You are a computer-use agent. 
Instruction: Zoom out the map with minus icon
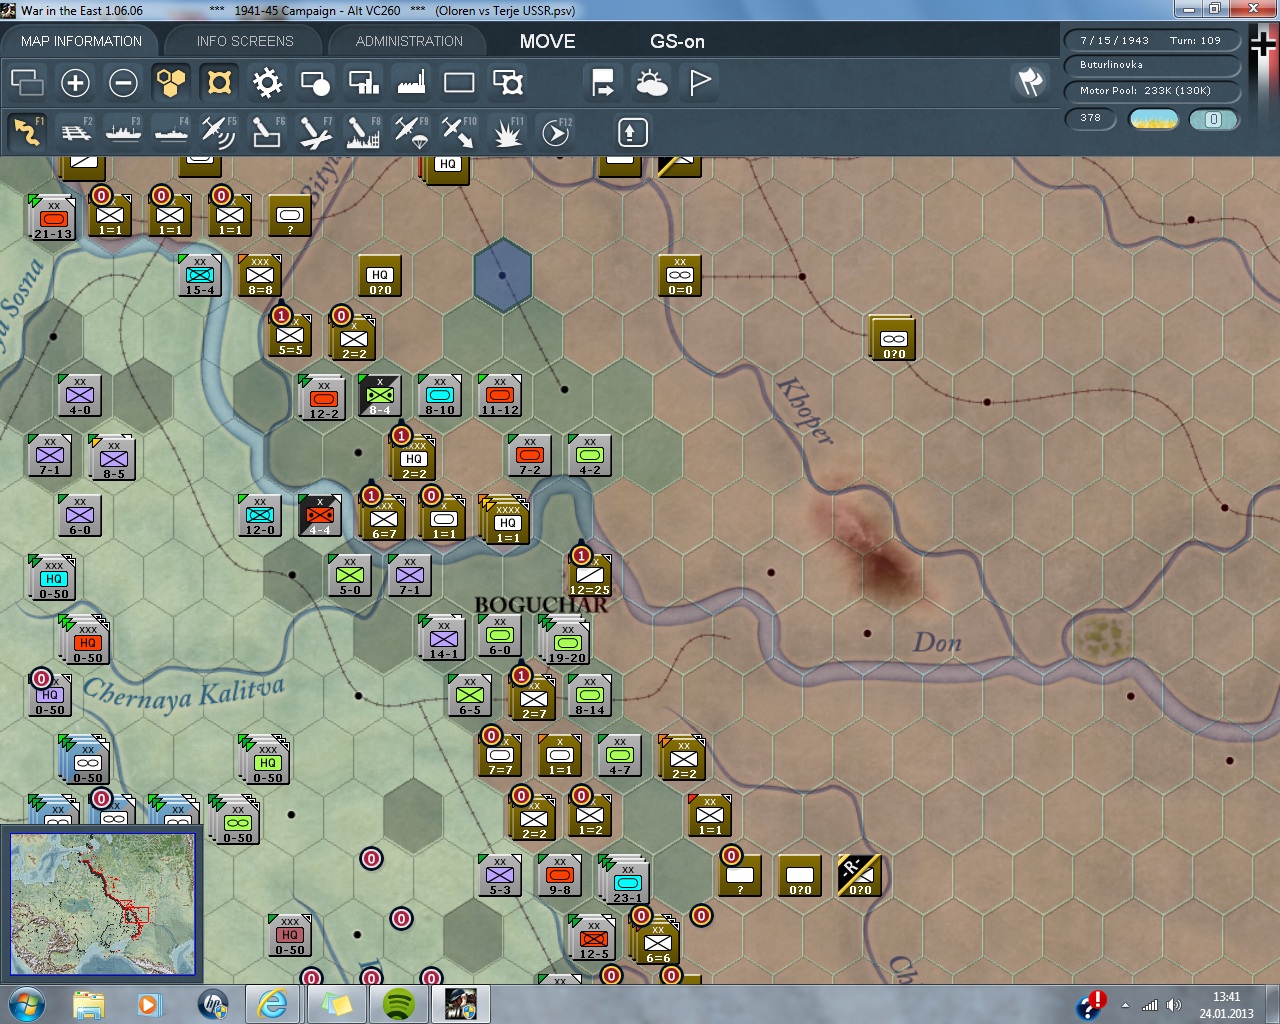click(x=123, y=82)
